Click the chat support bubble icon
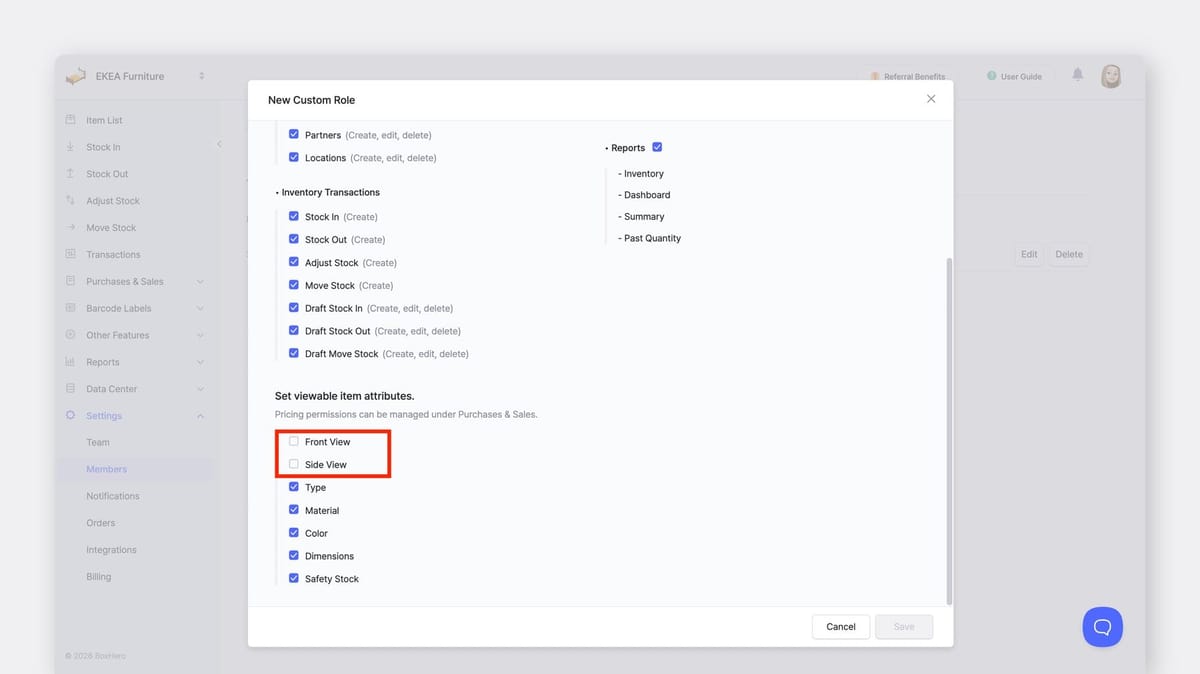1200x674 pixels. [x=1102, y=627]
